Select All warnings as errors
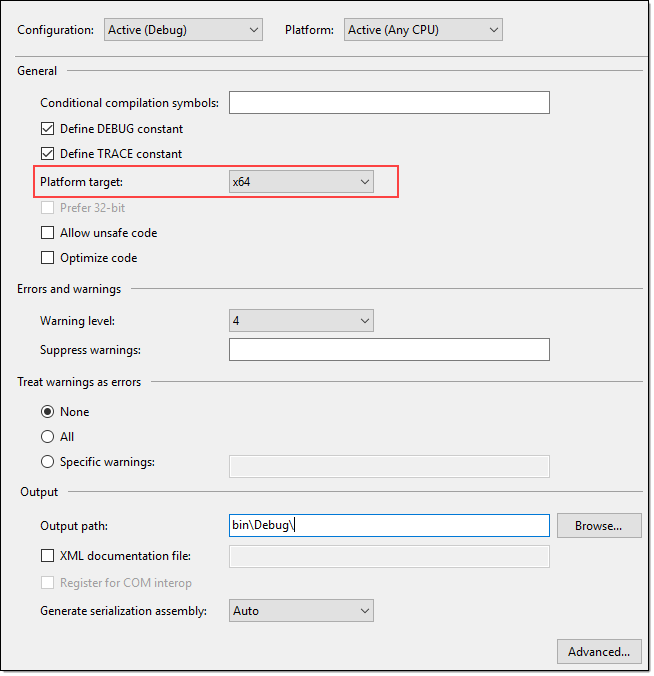Screen dimensions: 654x676 (x=47, y=437)
